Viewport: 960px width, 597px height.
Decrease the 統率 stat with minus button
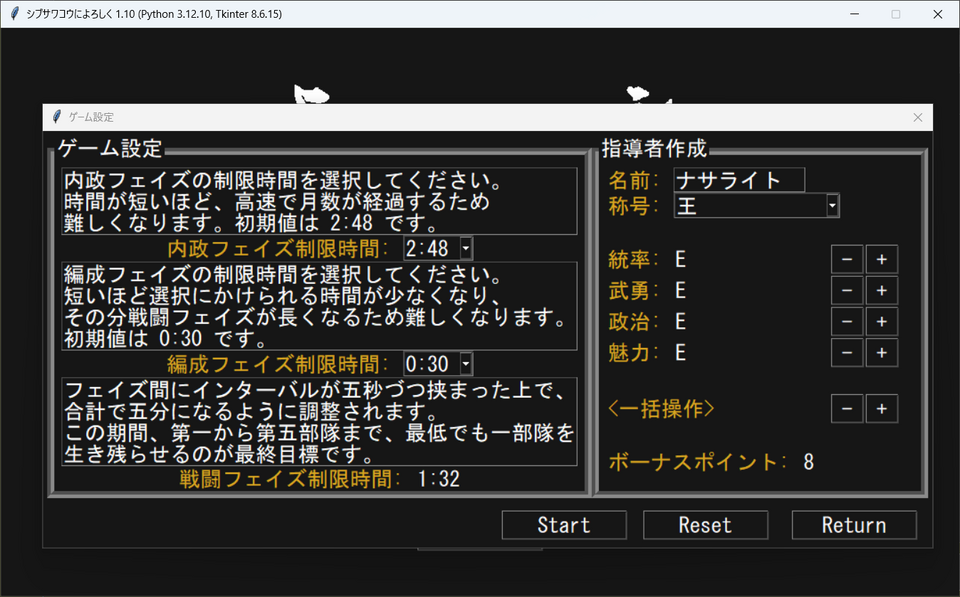tap(847, 260)
